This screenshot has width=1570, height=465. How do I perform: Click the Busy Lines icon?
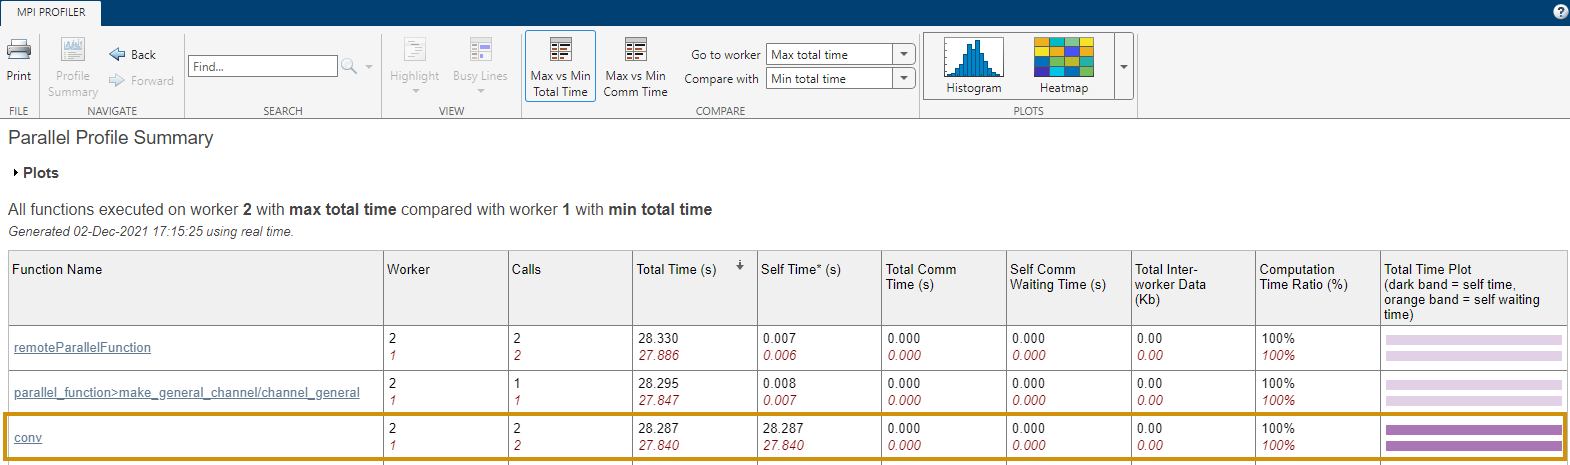[x=480, y=50]
